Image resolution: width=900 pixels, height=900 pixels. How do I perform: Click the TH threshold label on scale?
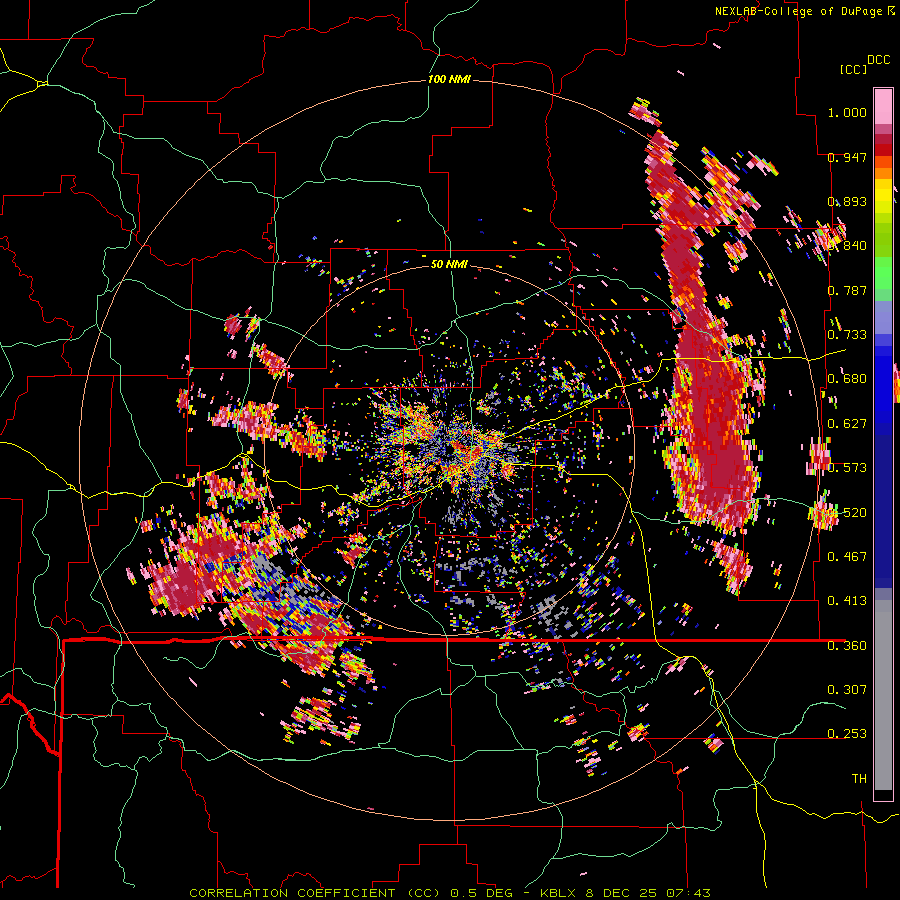click(x=859, y=779)
